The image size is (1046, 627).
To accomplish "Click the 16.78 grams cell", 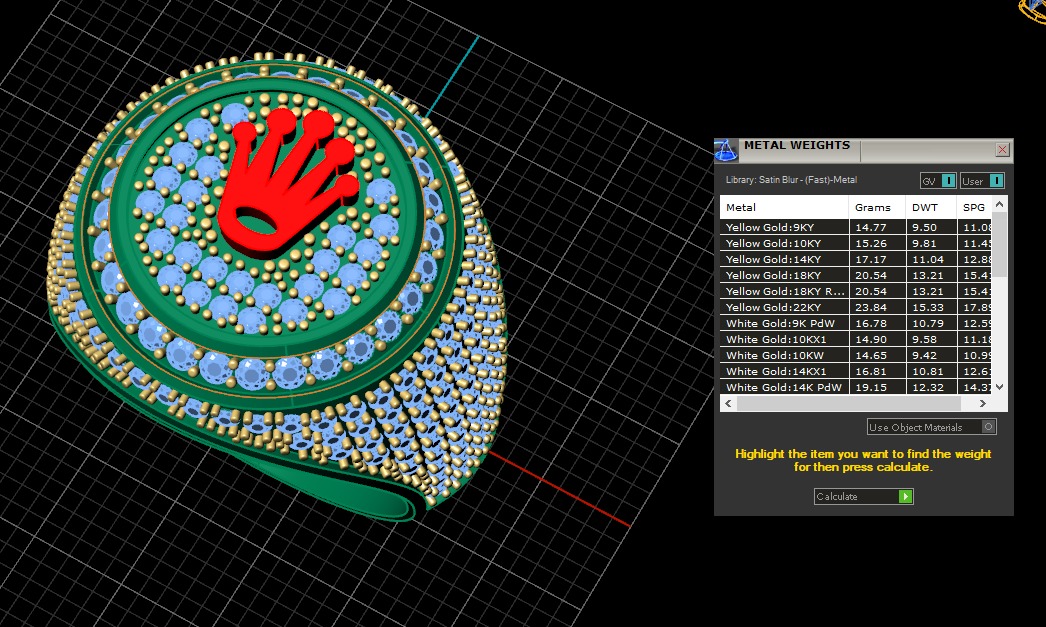I will (877, 324).
